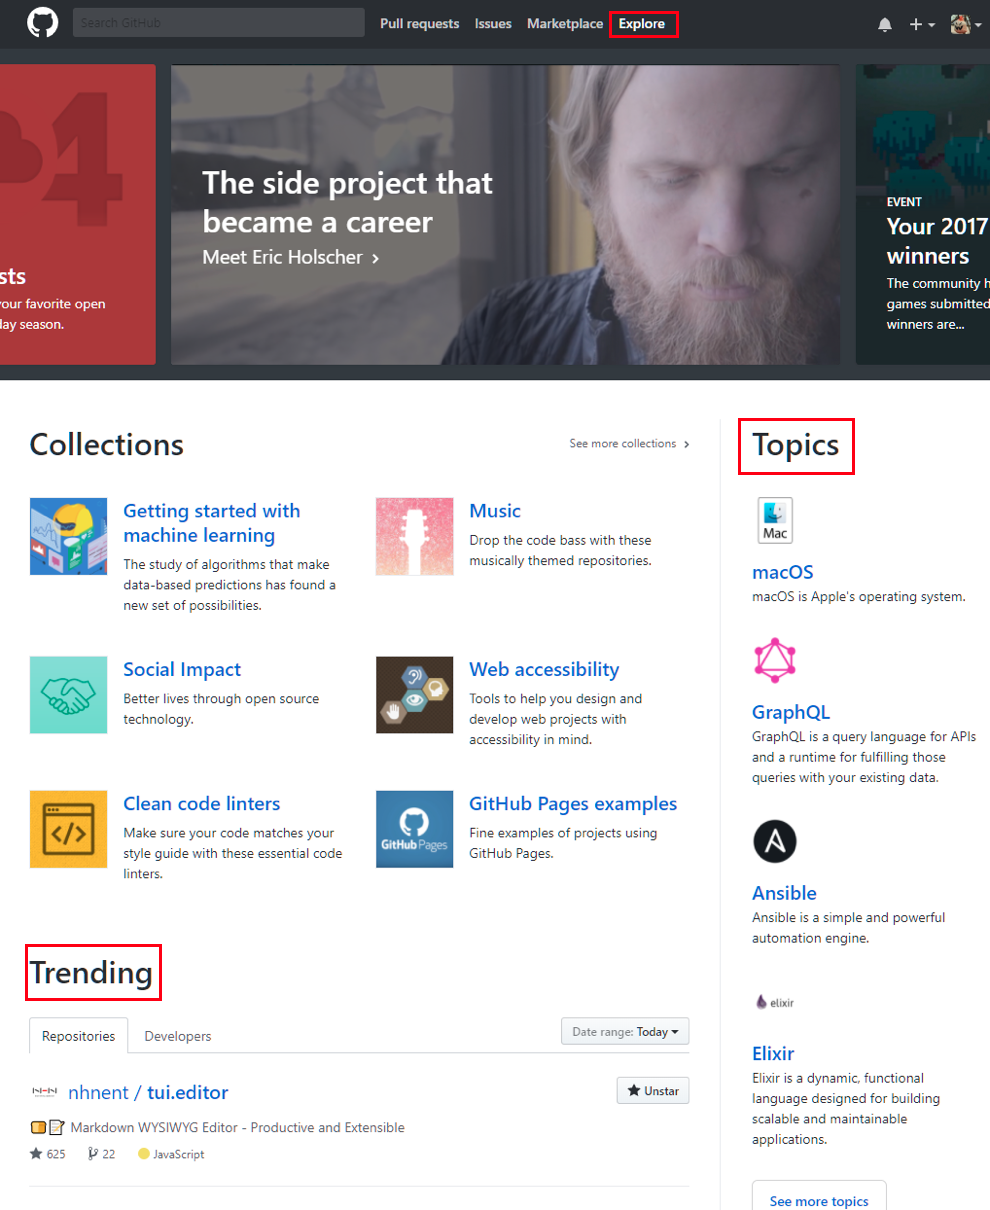Image resolution: width=990 pixels, height=1210 pixels.
Task: Open the Meet Eric Holscher story link
Action: click(291, 257)
